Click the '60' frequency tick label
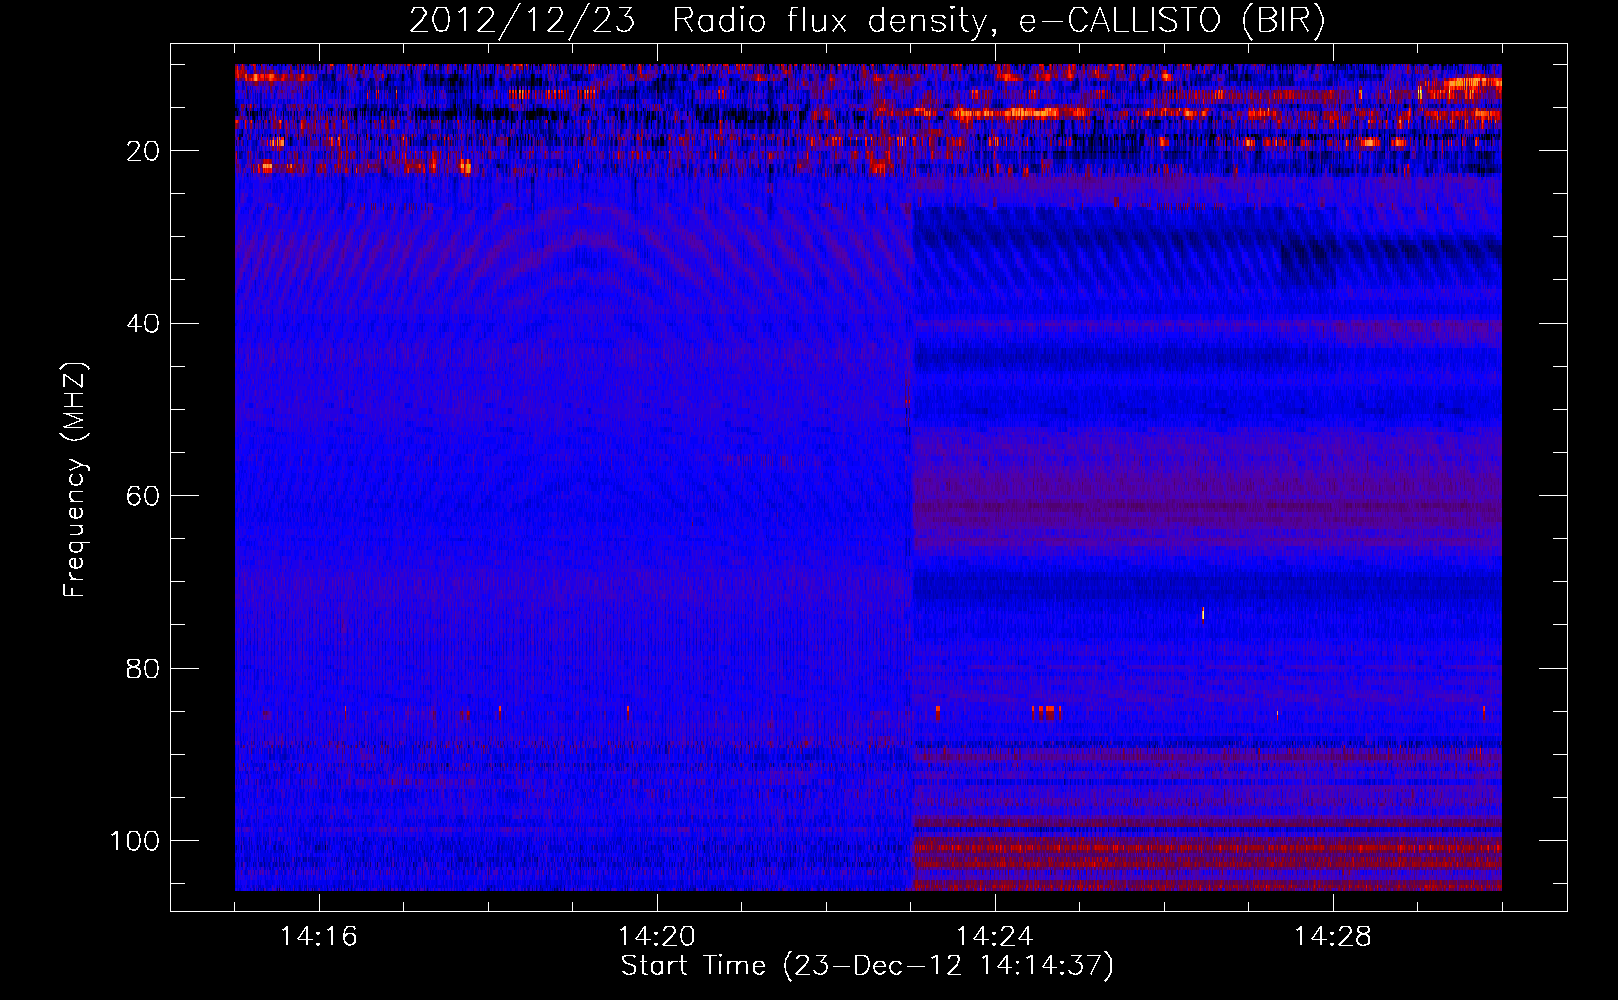 point(143,496)
